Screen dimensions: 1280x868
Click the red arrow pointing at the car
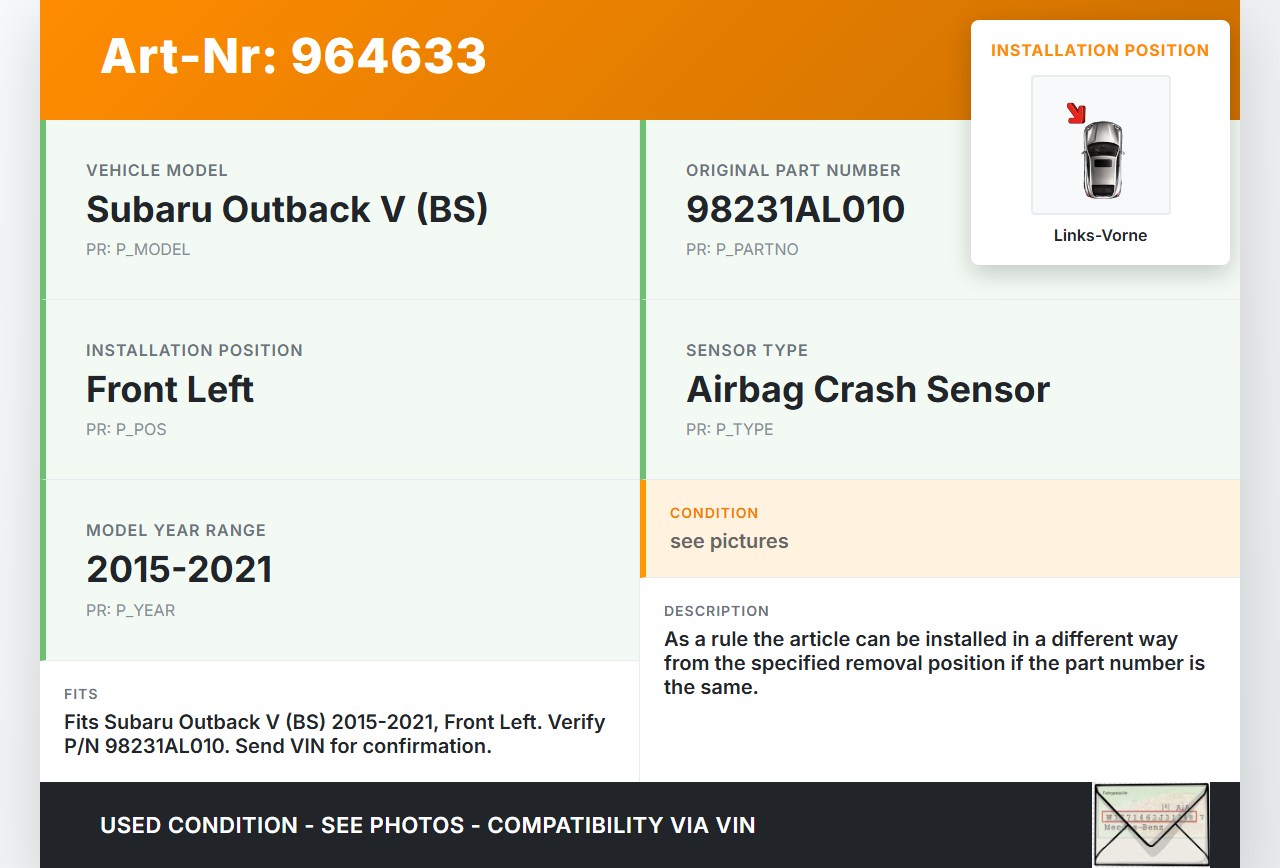pyautogui.click(x=1076, y=113)
